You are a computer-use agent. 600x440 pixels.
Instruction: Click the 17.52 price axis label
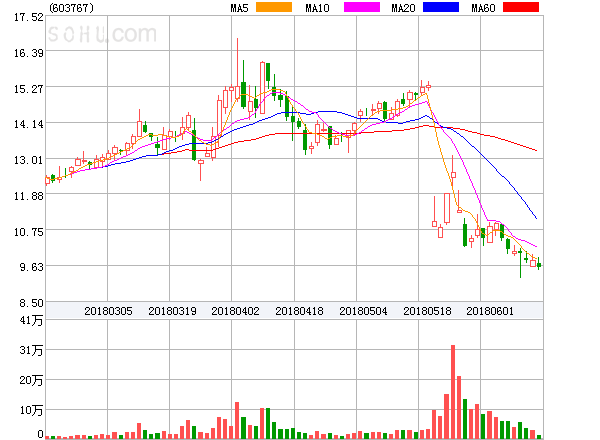(29, 17)
